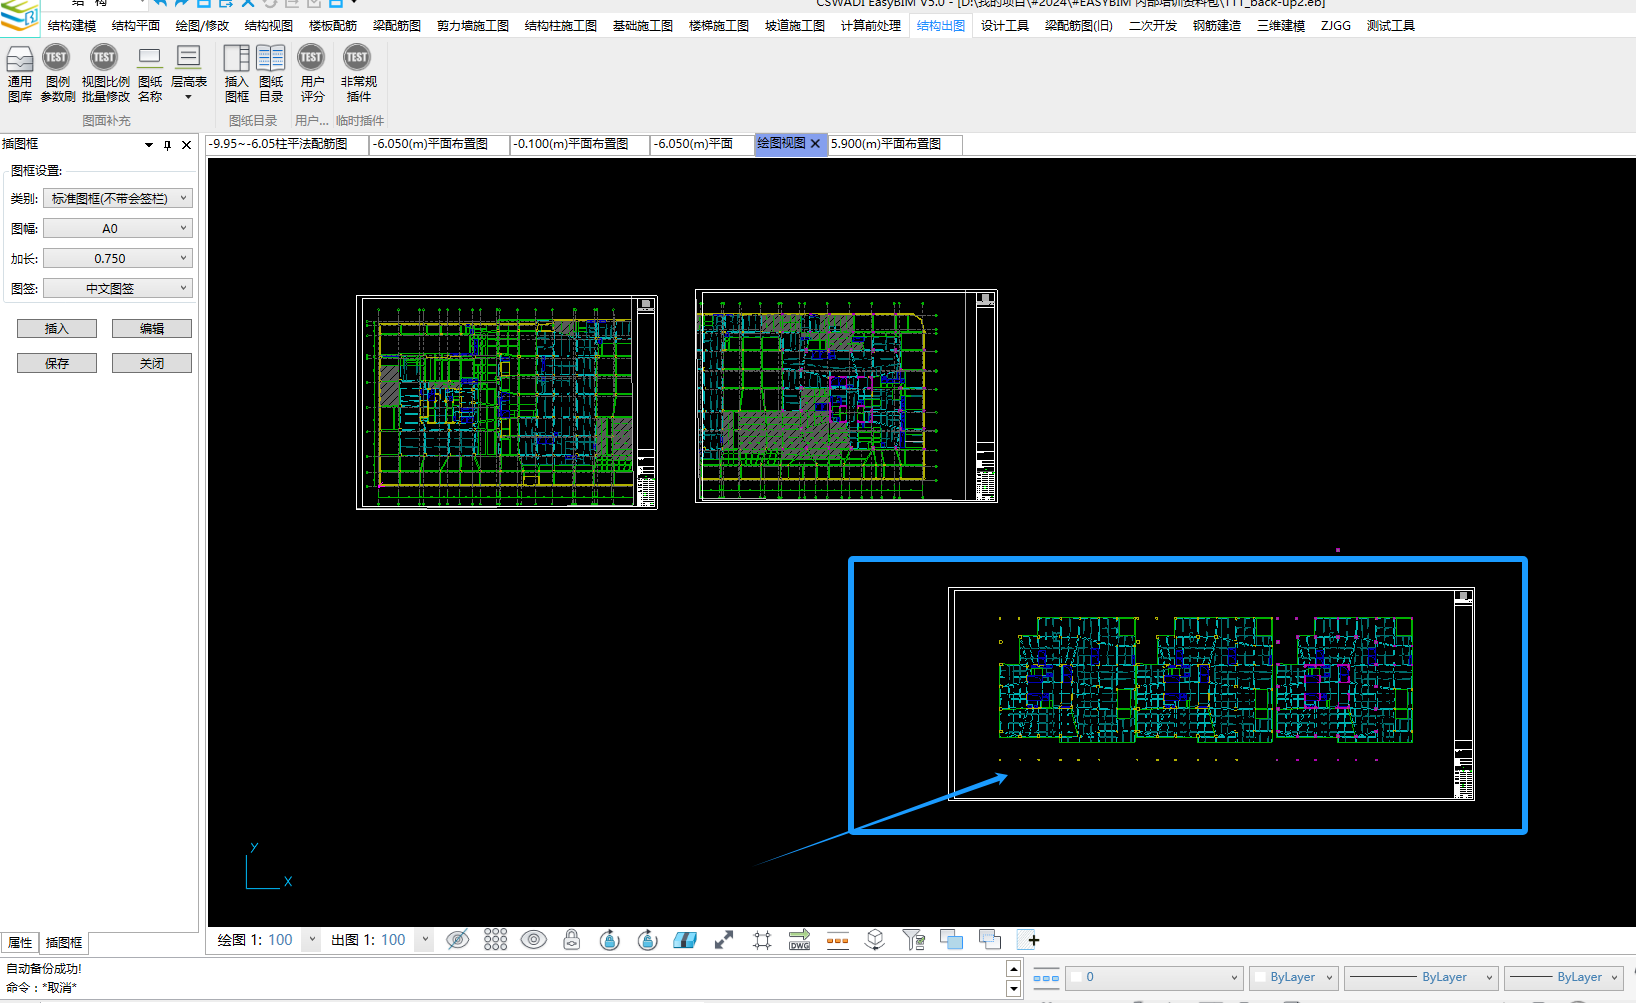Screen dimensions: 1636x1003
Task: Switch to the 测试工具 ribbon tab
Action: click(x=1391, y=26)
